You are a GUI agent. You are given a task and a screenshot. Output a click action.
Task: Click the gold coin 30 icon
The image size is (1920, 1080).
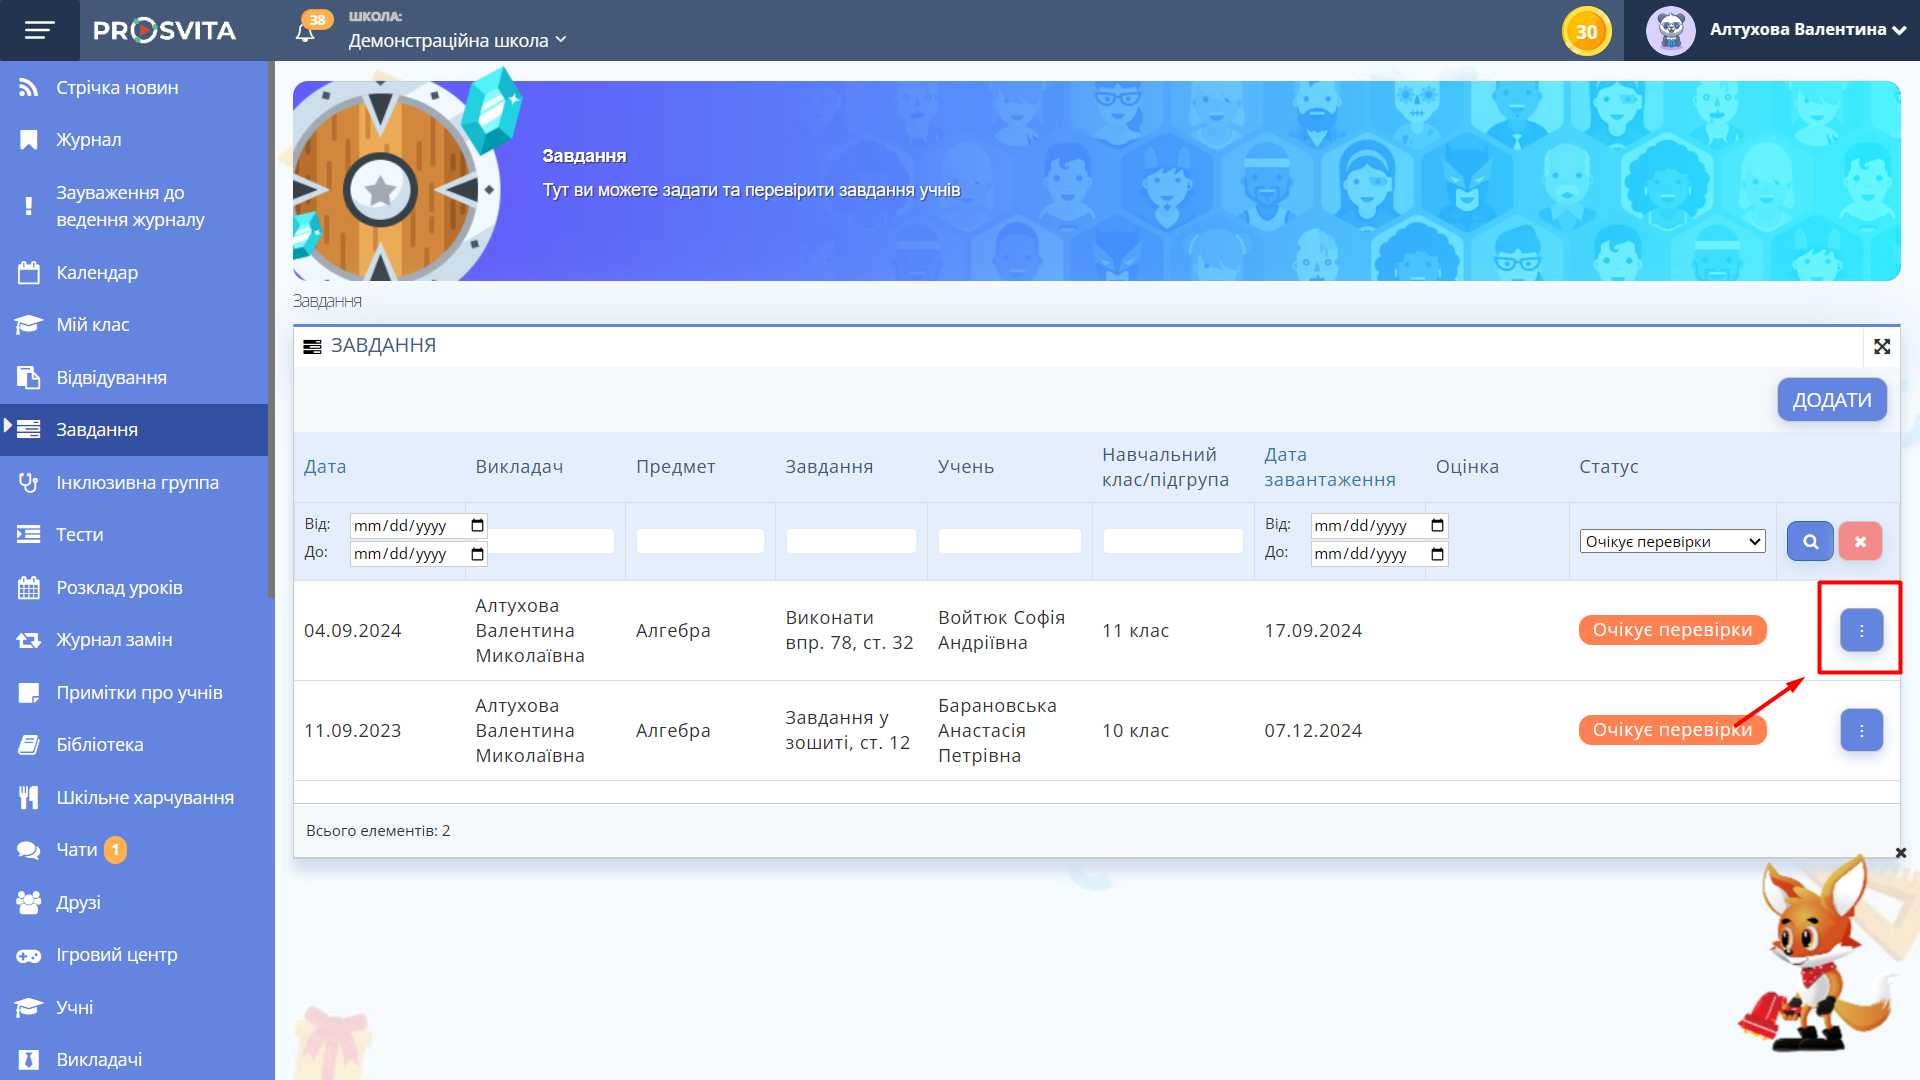coord(1586,31)
